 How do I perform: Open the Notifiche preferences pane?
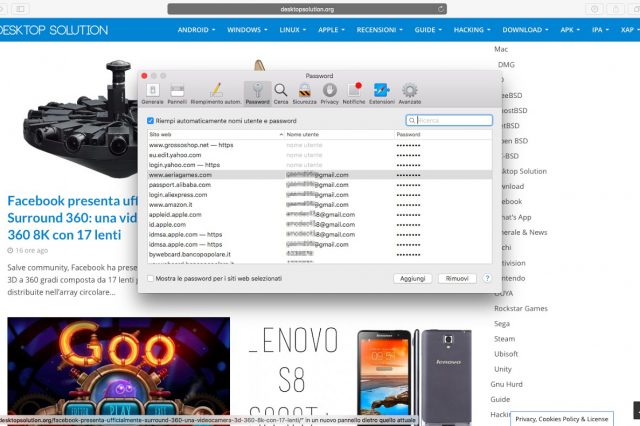353,93
